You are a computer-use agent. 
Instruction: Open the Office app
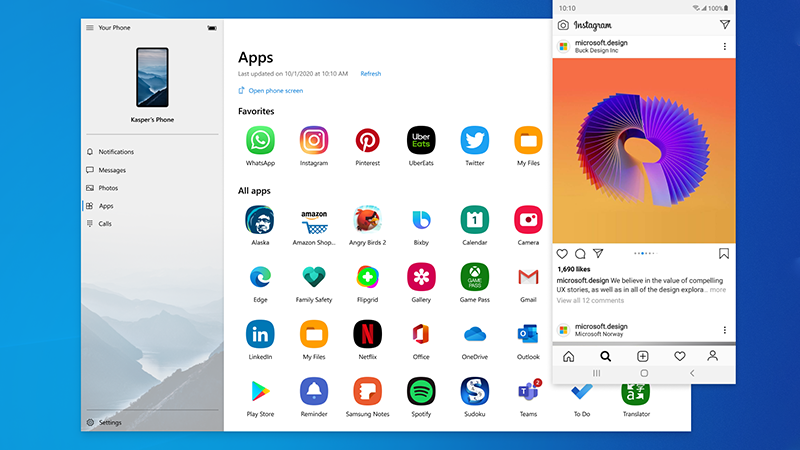(x=421, y=334)
